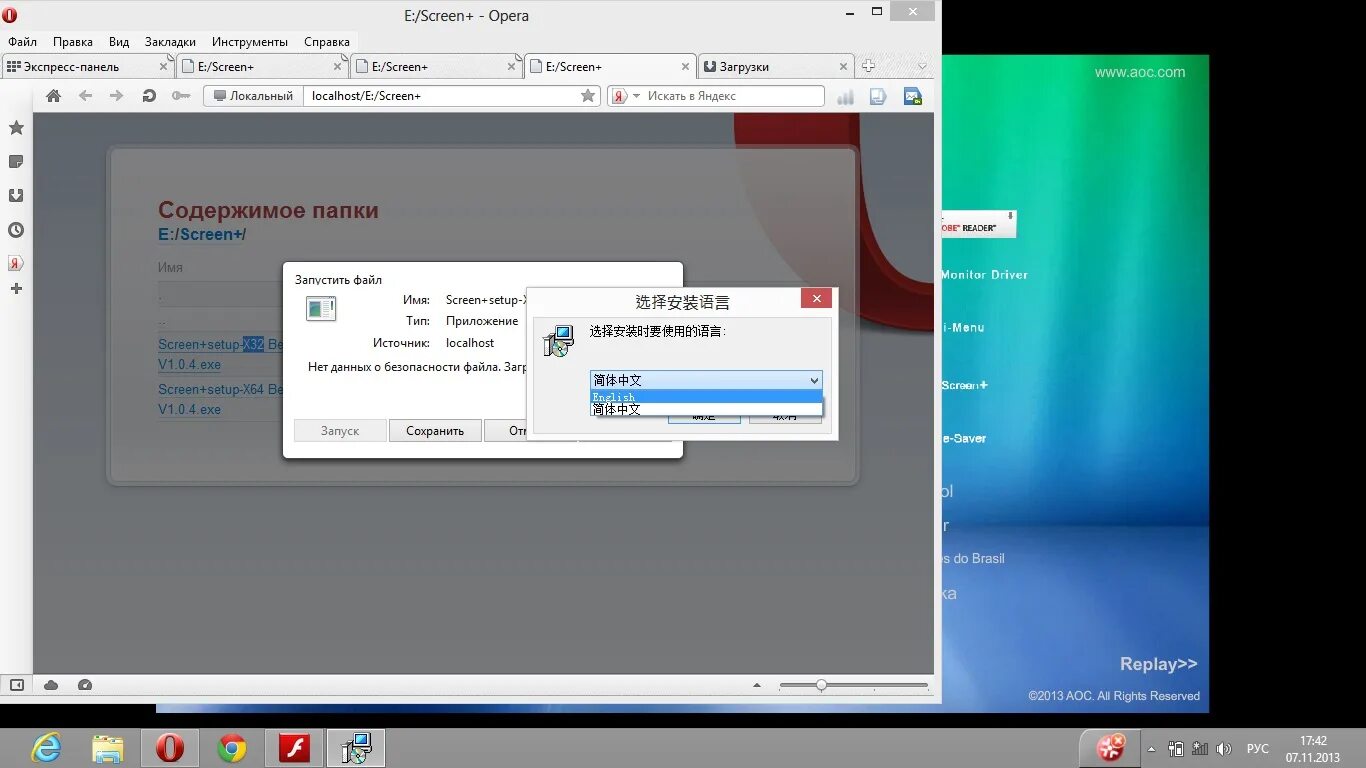The width and height of the screenshot is (1366, 768).
Task: Open the downloads panel in sidebar
Action: 16,196
